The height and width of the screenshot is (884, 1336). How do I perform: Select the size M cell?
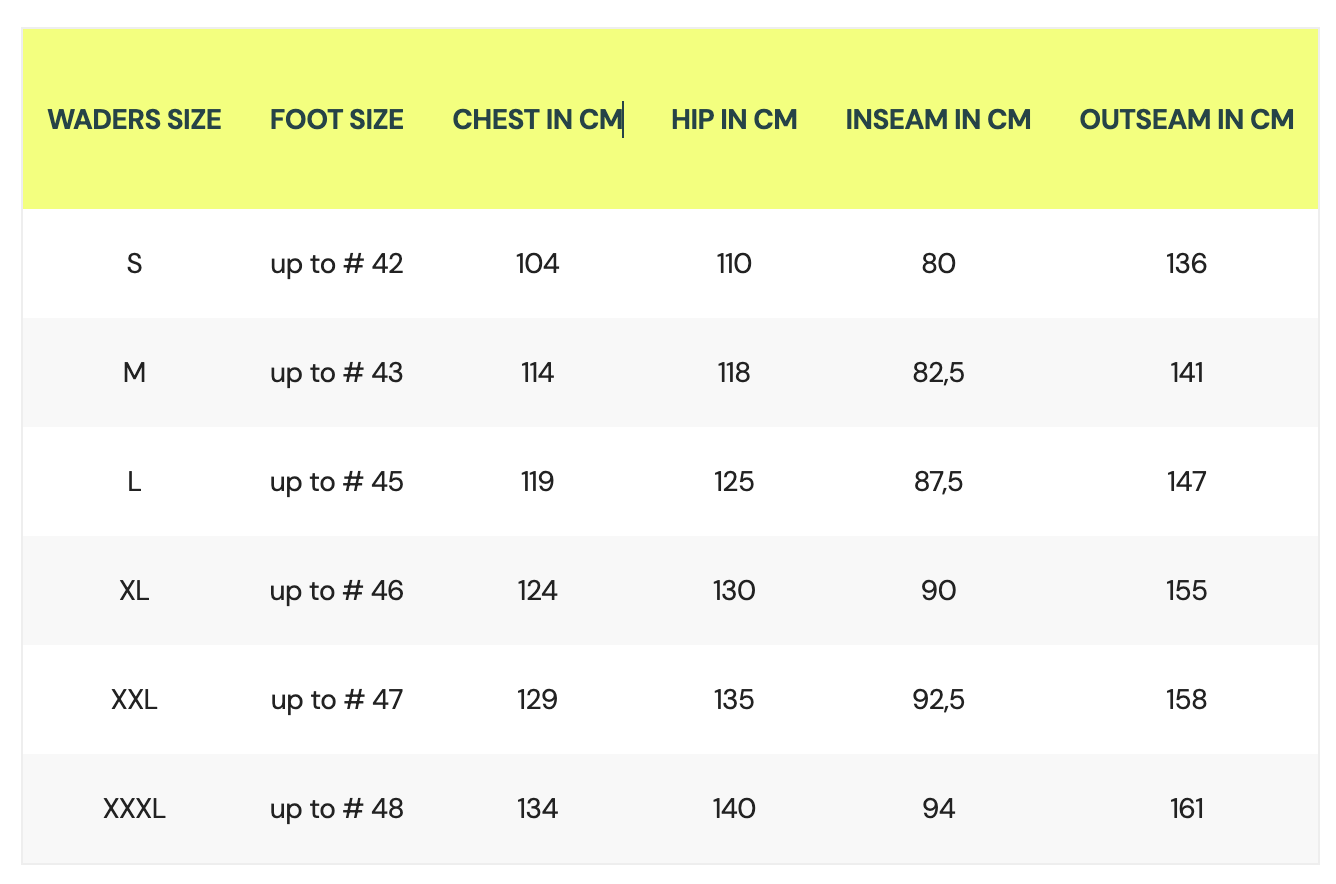click(x=134, y=373)
